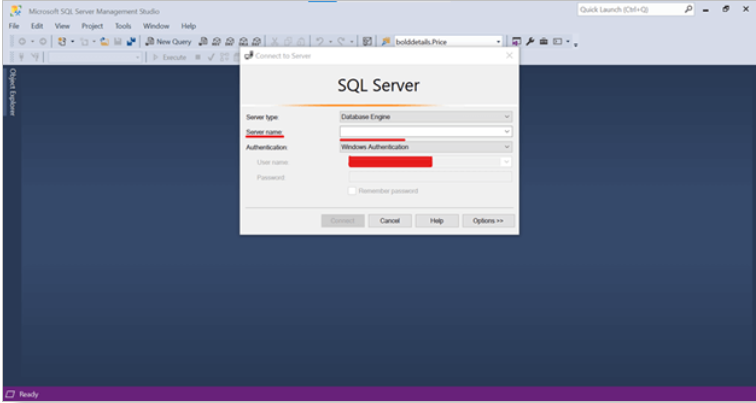Click the Save All toolbar icon

[131, 42]
